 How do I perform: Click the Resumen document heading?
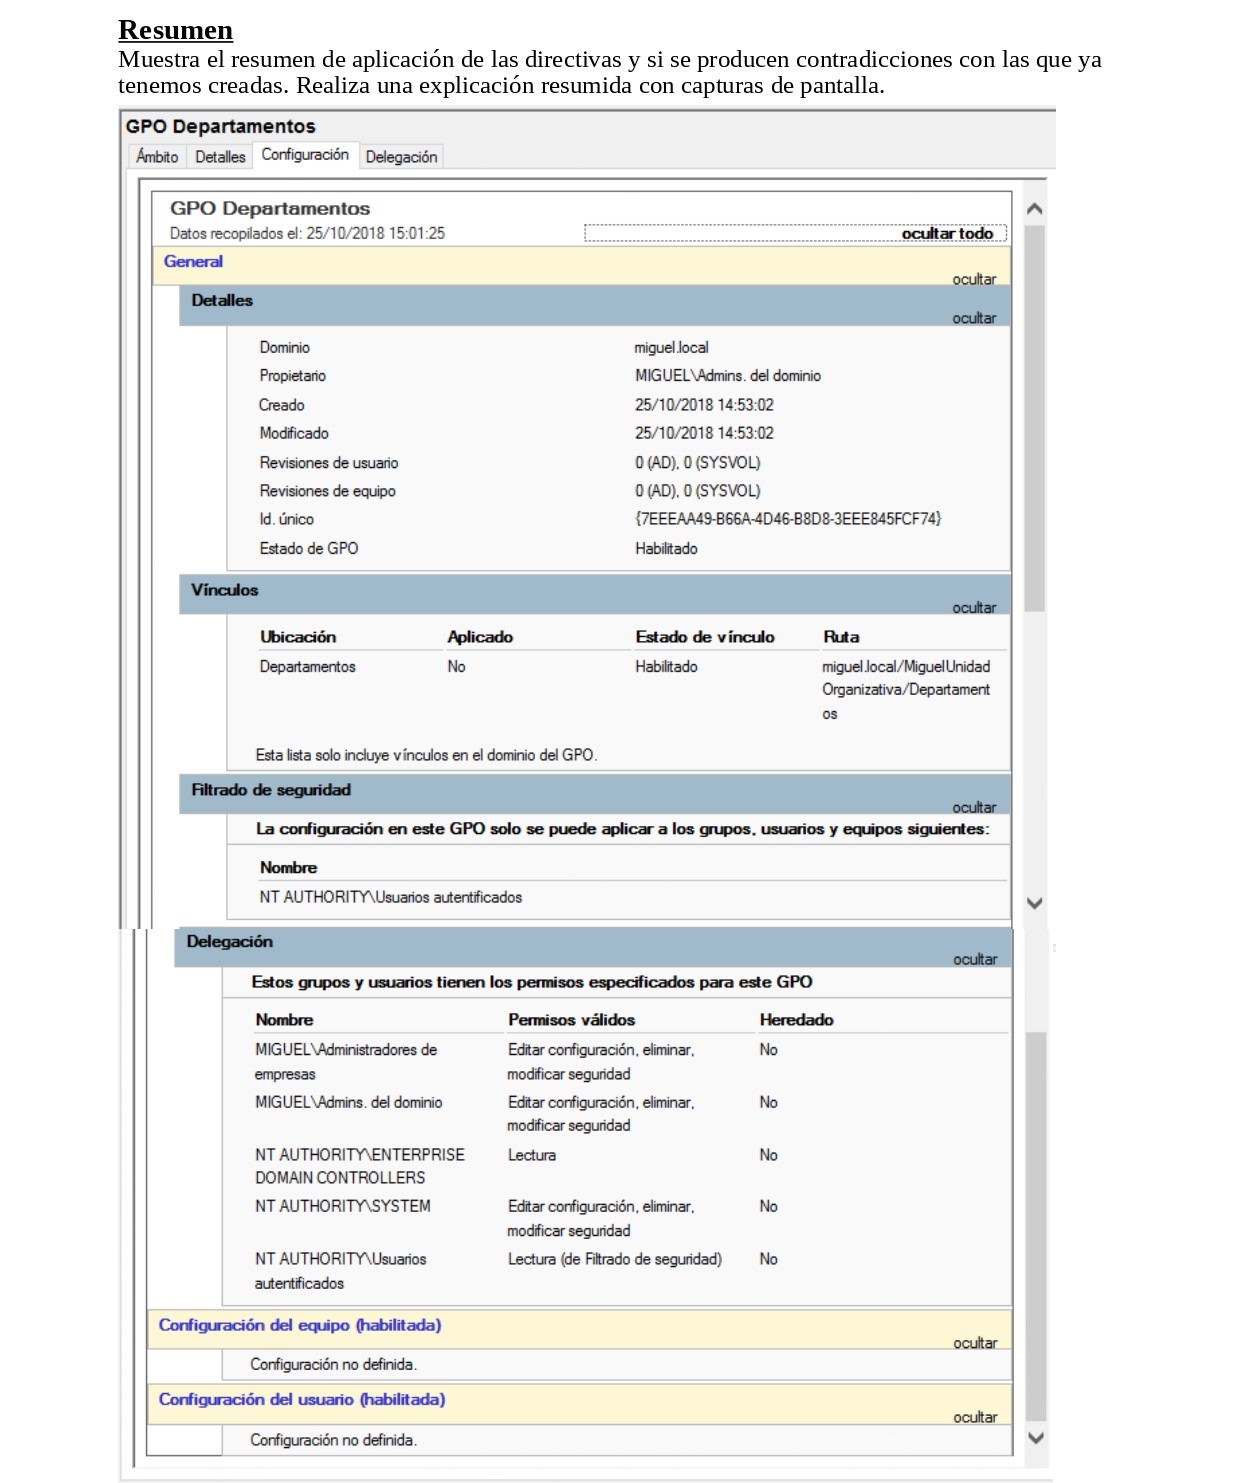(175, 30)
